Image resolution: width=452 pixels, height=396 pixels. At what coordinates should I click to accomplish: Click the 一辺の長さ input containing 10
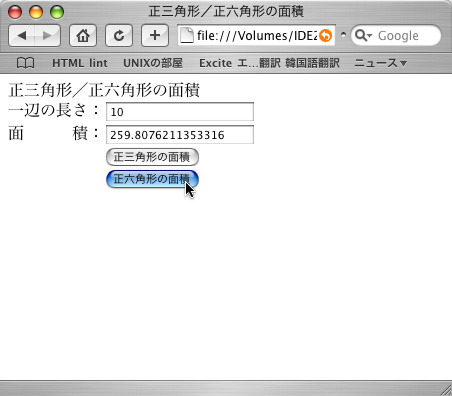point(180,112)
